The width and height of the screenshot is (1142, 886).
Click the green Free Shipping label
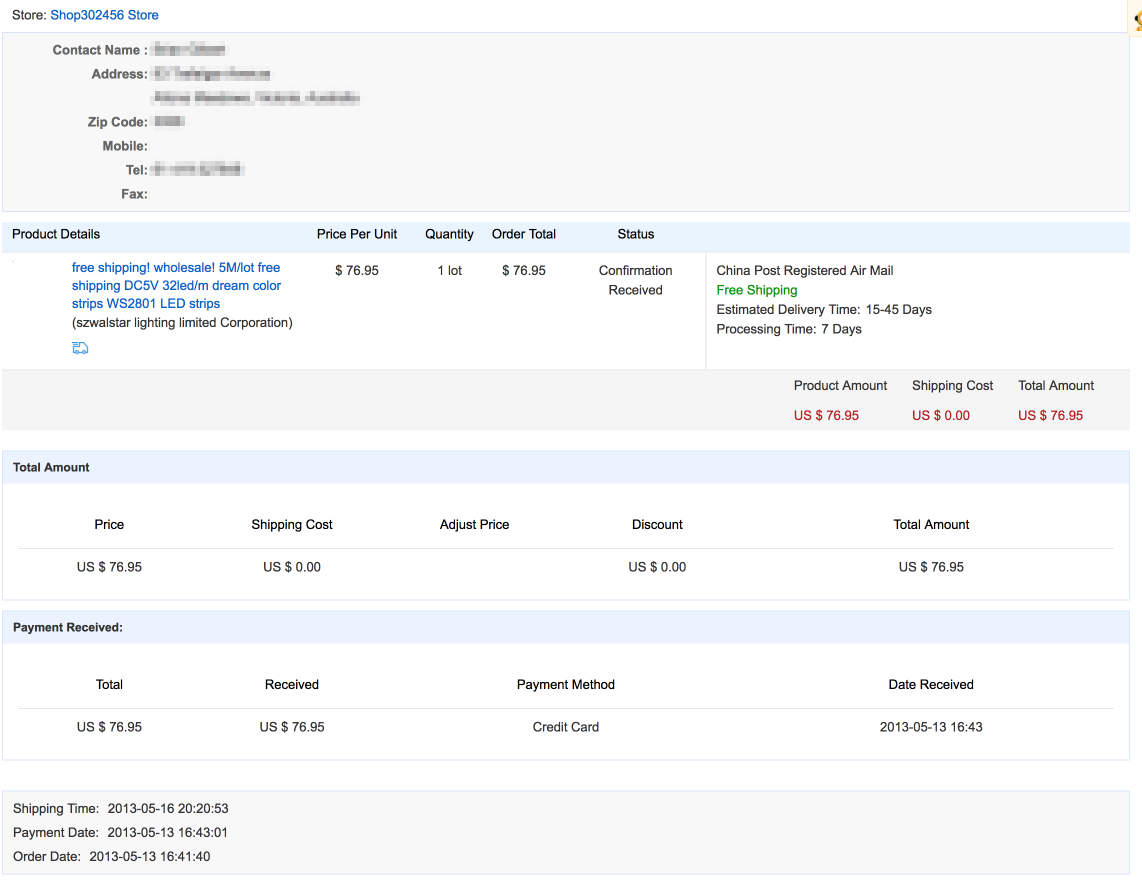(x=757, y=290)
